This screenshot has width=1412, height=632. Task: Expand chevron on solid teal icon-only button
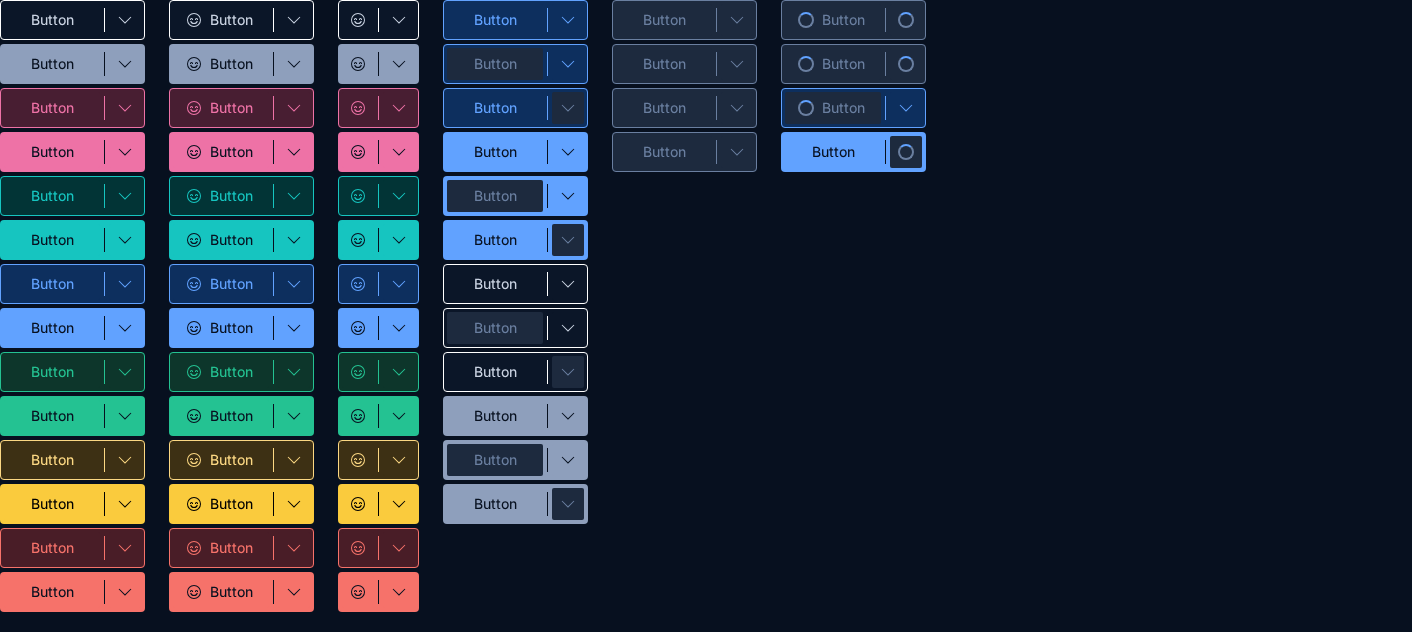[x=399, y=240]
